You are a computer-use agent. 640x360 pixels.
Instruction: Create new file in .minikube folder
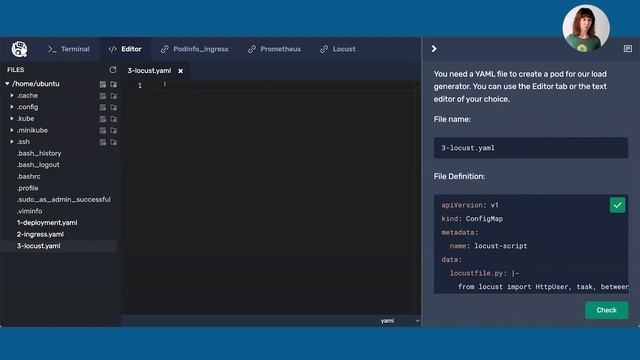click(103, 131)
